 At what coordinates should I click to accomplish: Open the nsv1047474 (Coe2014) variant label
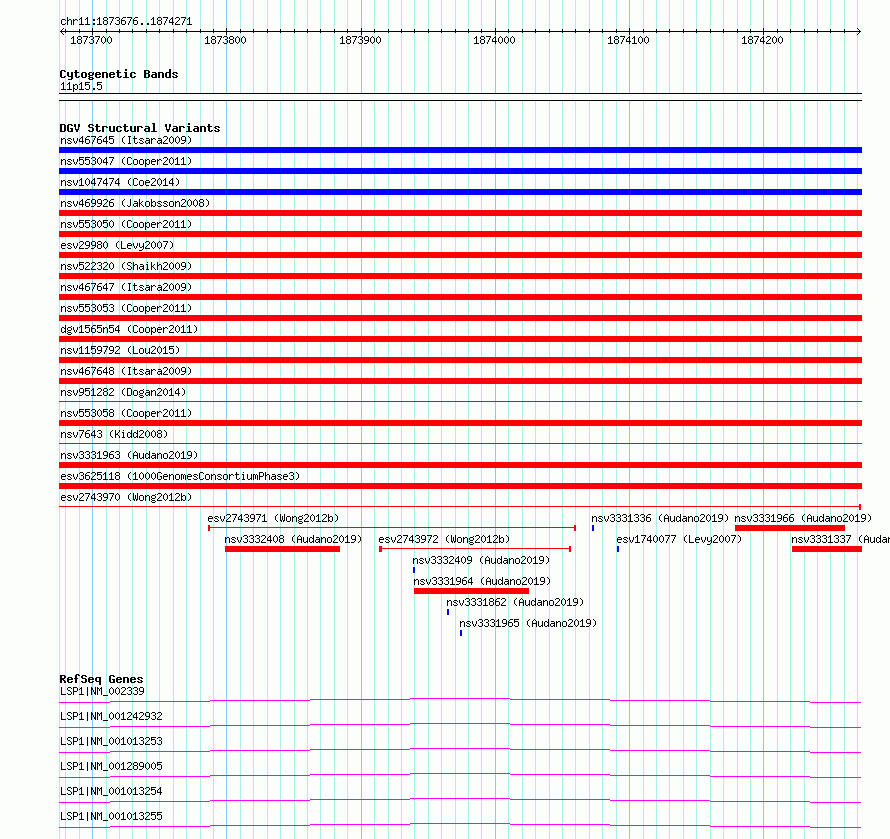(x=120, y=182)
